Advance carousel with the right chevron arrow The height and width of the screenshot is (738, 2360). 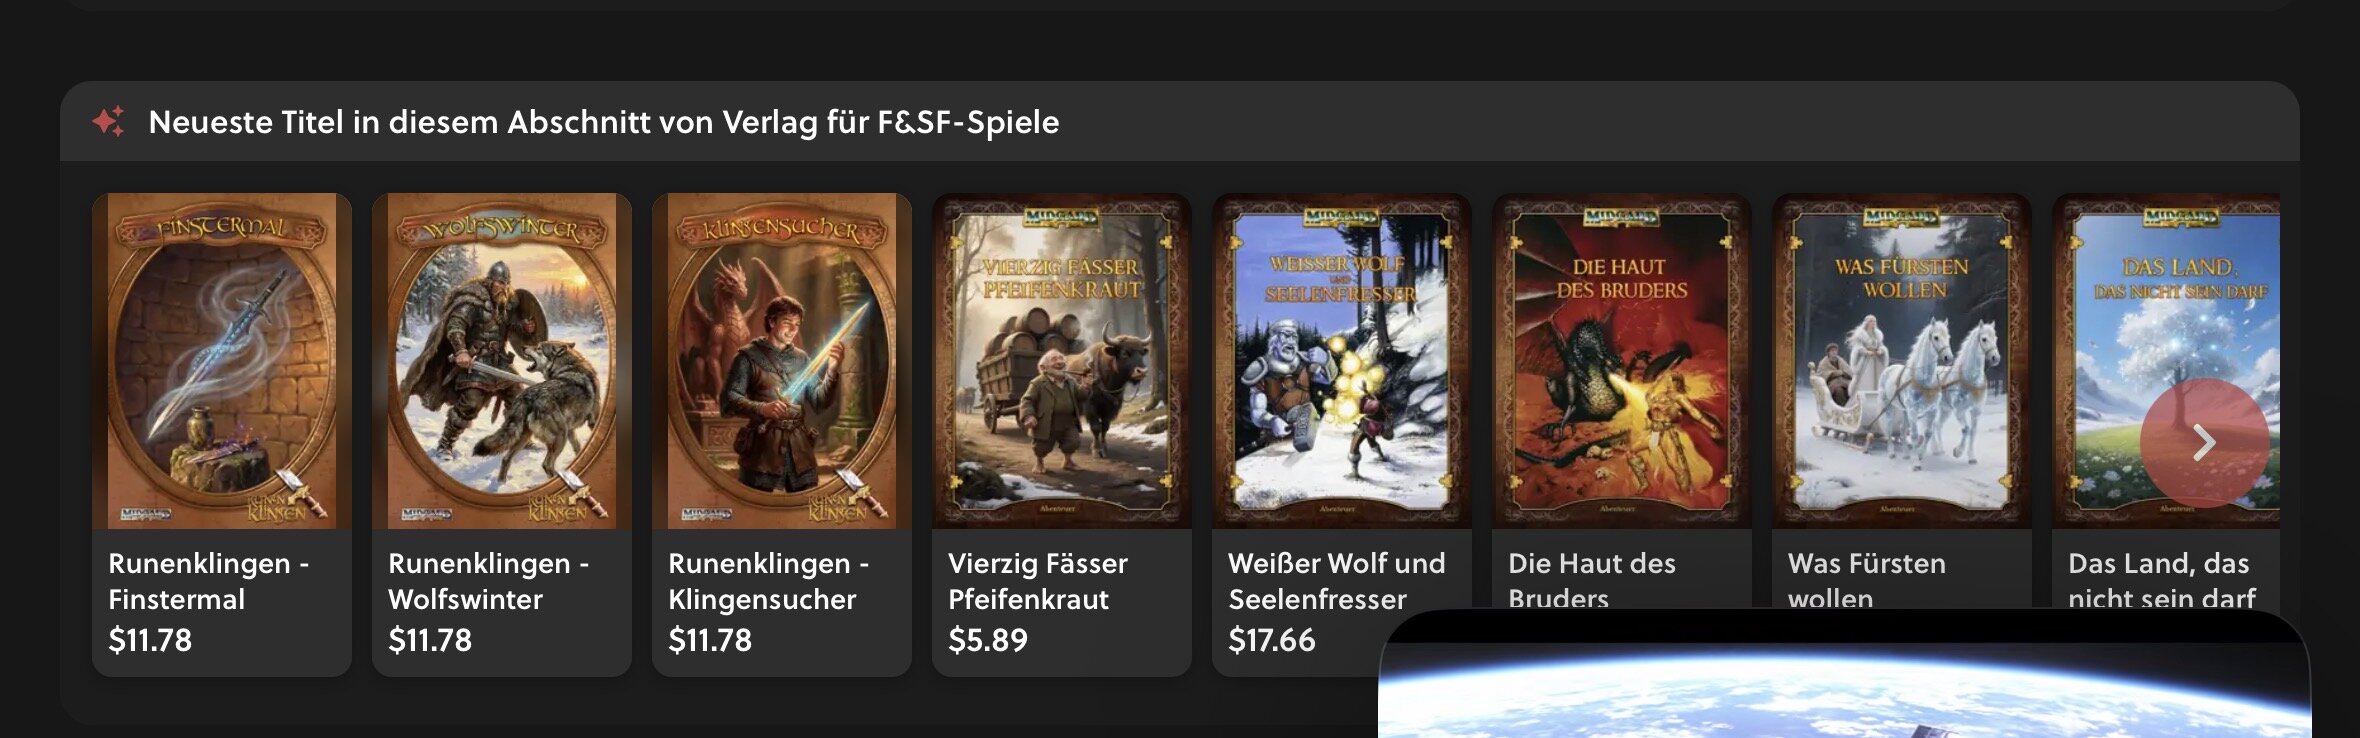tap(2204, 442)
